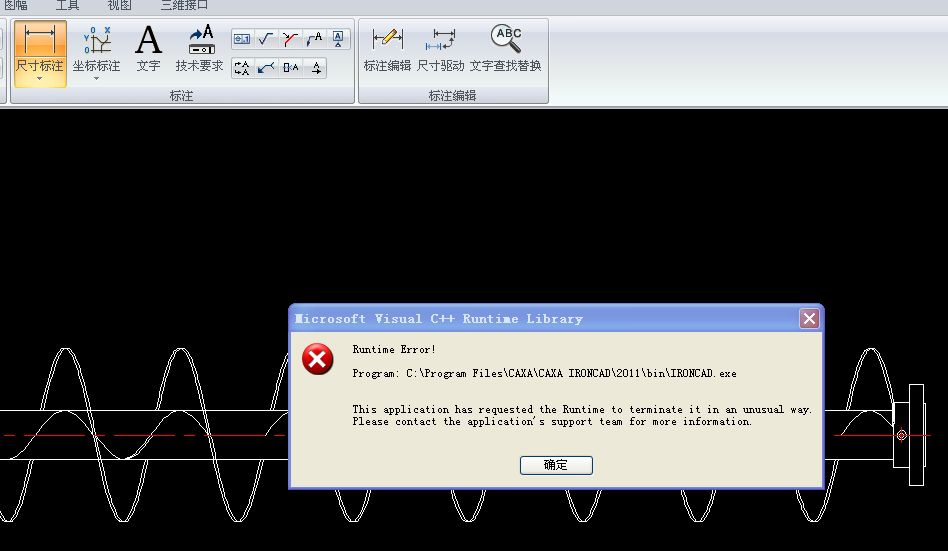Click the red error icon in dialog

click(317, 359)
